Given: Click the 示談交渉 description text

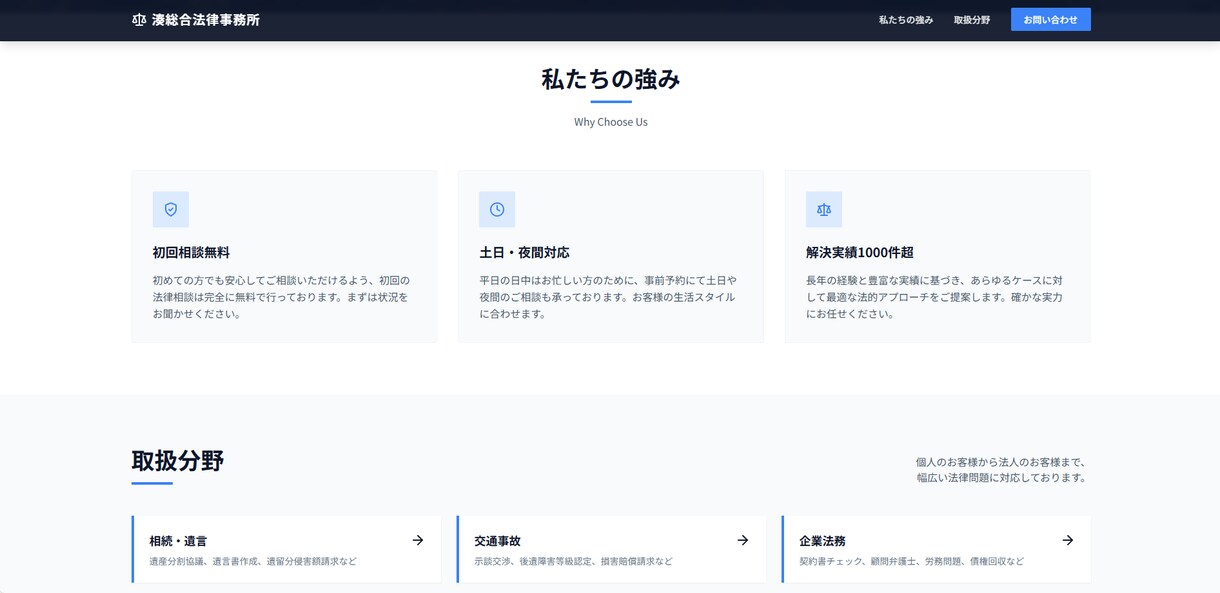Looking at the screenshot, I should [x=573, y=562].
